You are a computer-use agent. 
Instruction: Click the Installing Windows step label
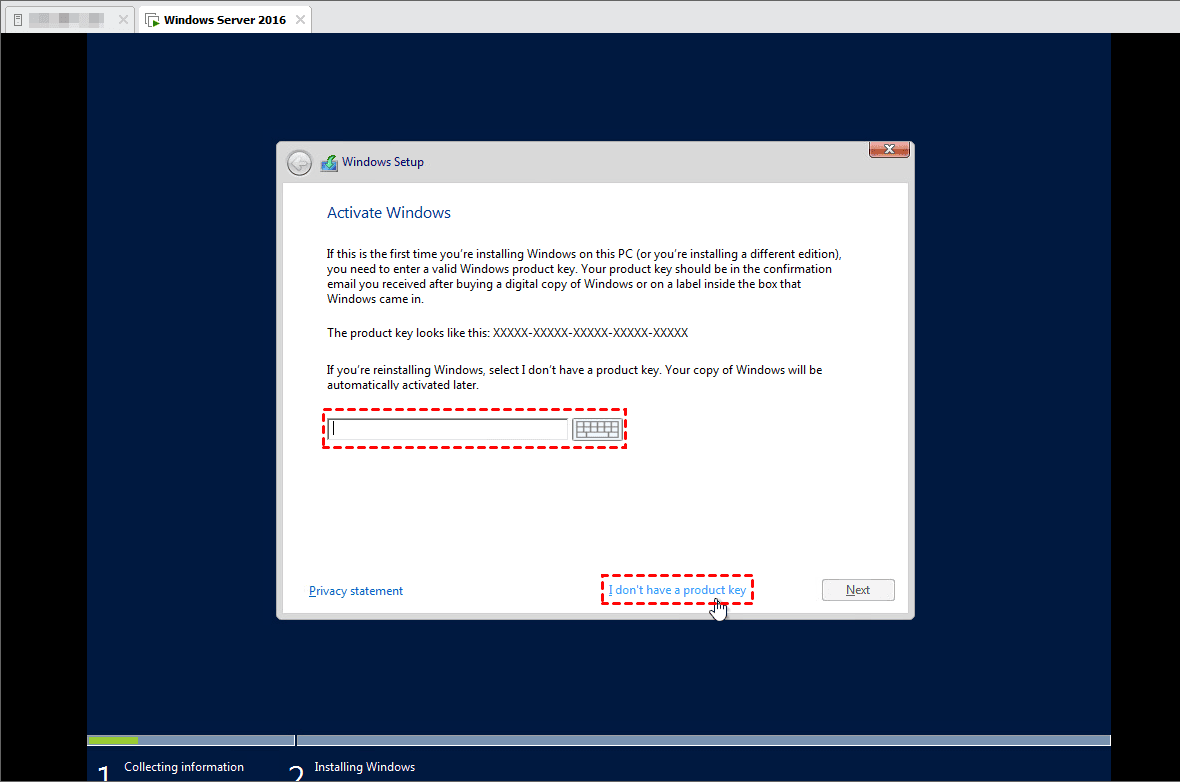click(x=364, y=767)
